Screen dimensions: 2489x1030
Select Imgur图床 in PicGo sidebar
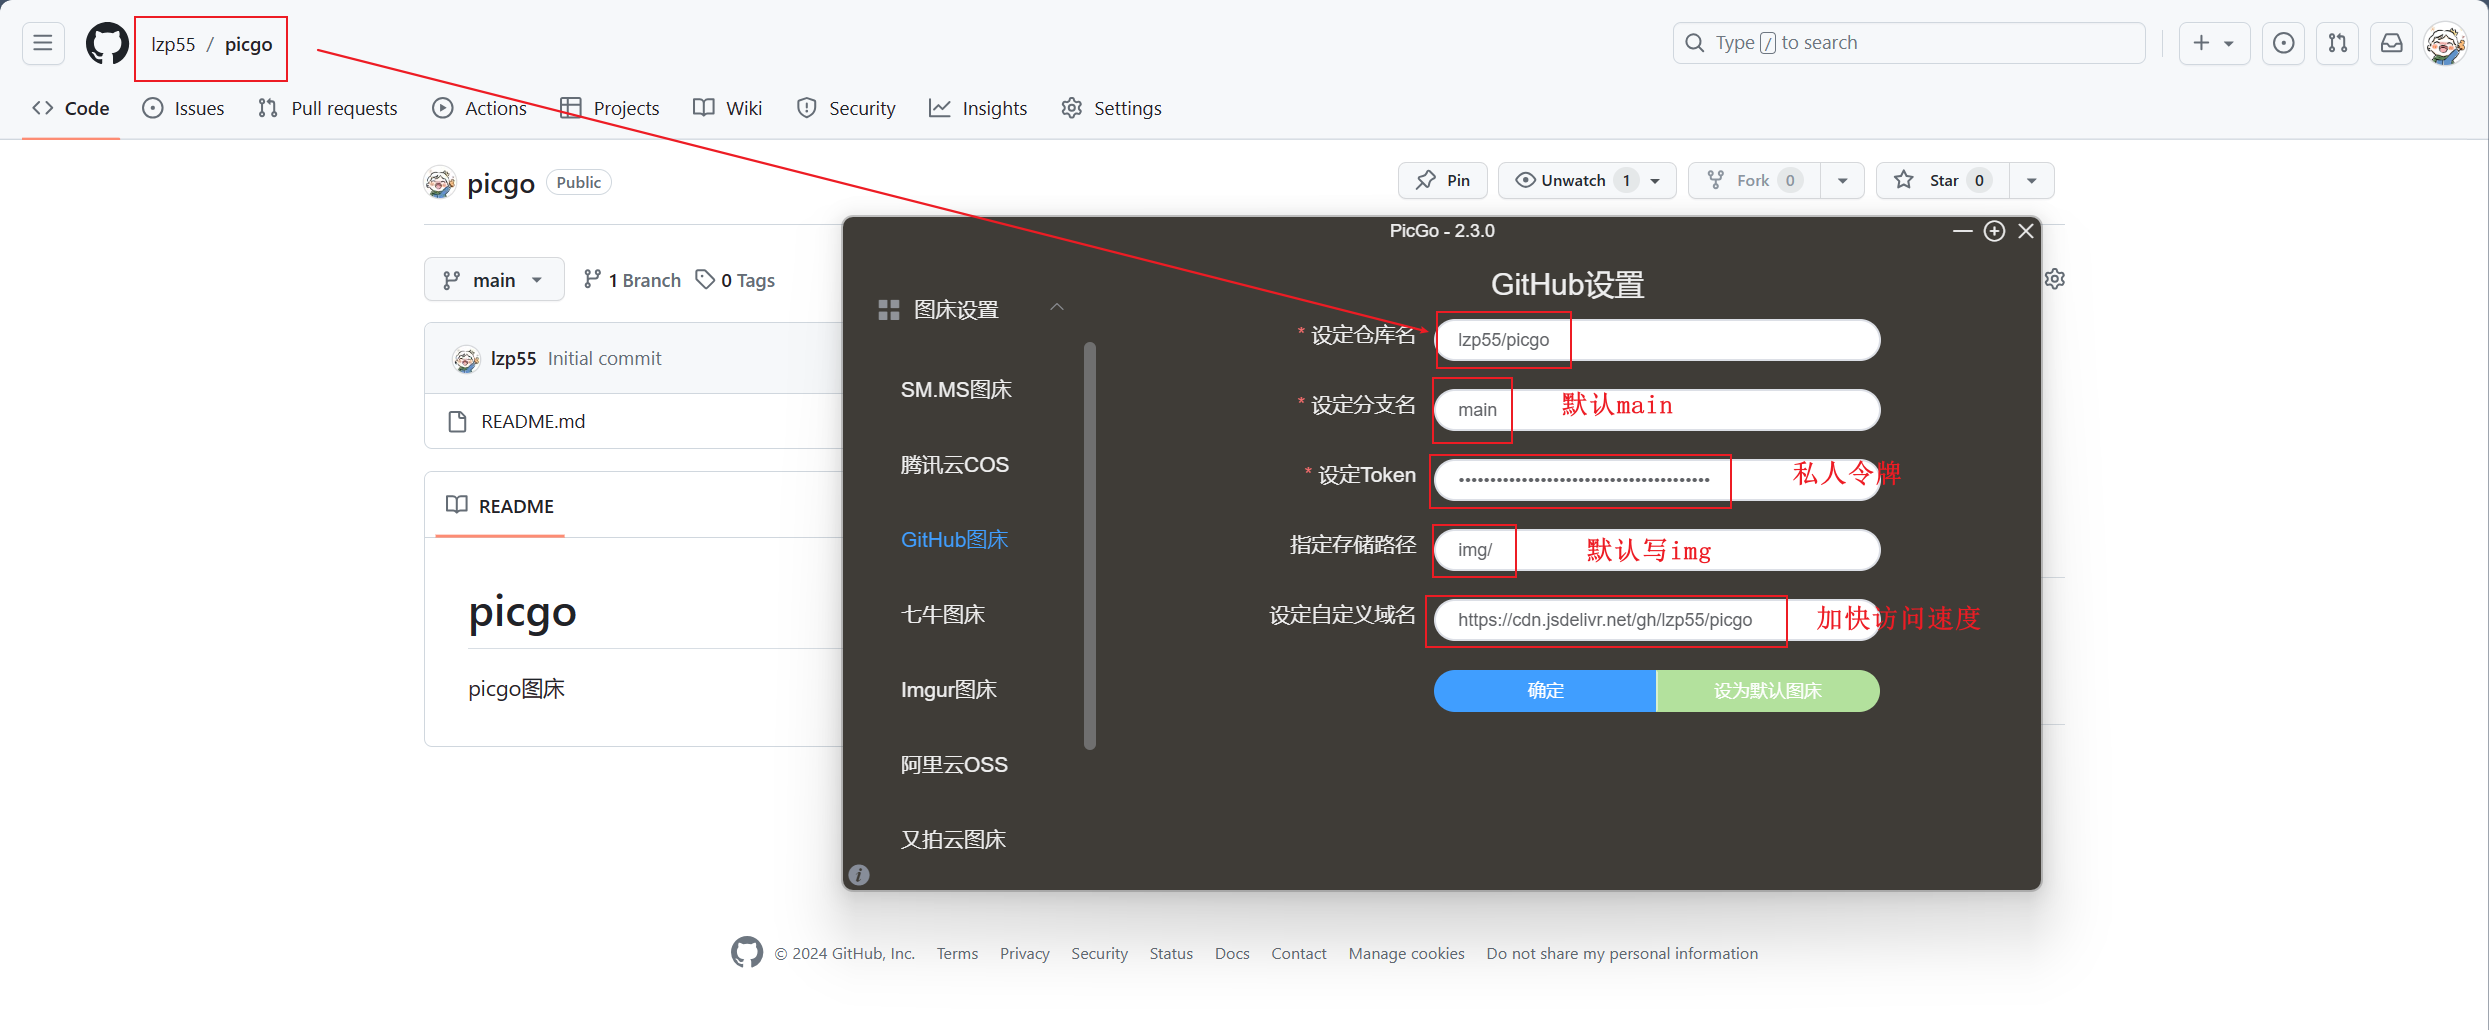949,689
